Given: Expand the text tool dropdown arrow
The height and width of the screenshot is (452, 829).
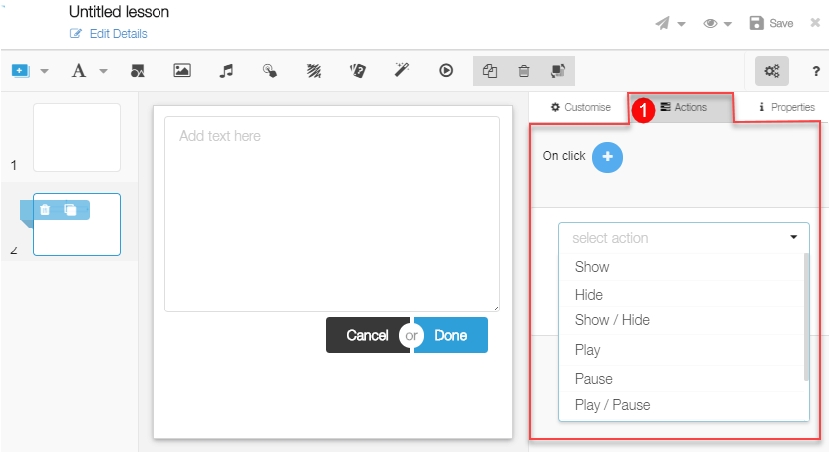Looking at the screenshot, I should [103, 72].
